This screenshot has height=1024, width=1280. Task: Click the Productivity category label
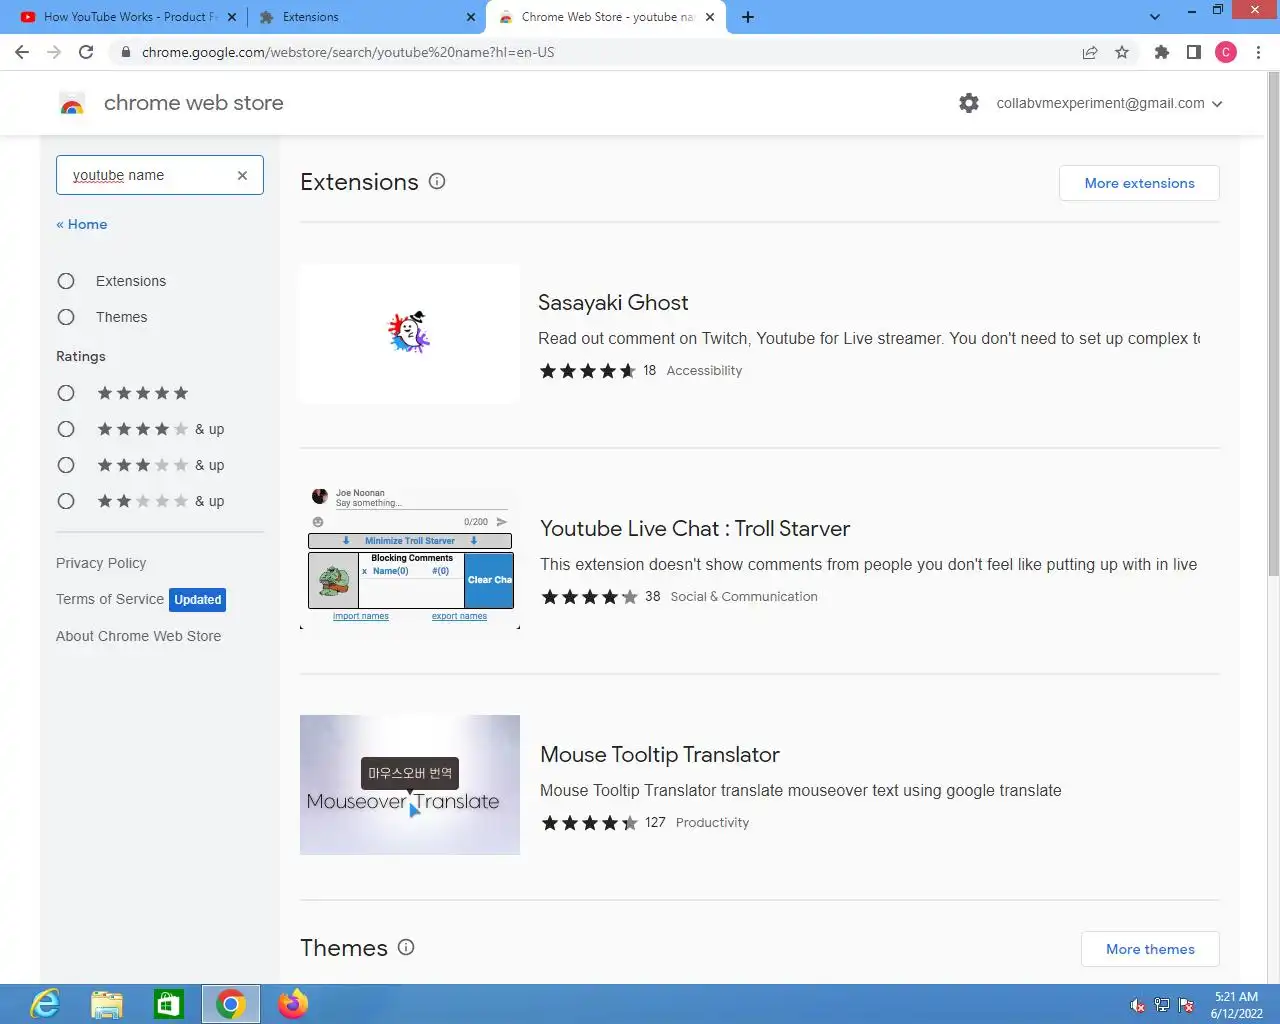click(712, 822)
